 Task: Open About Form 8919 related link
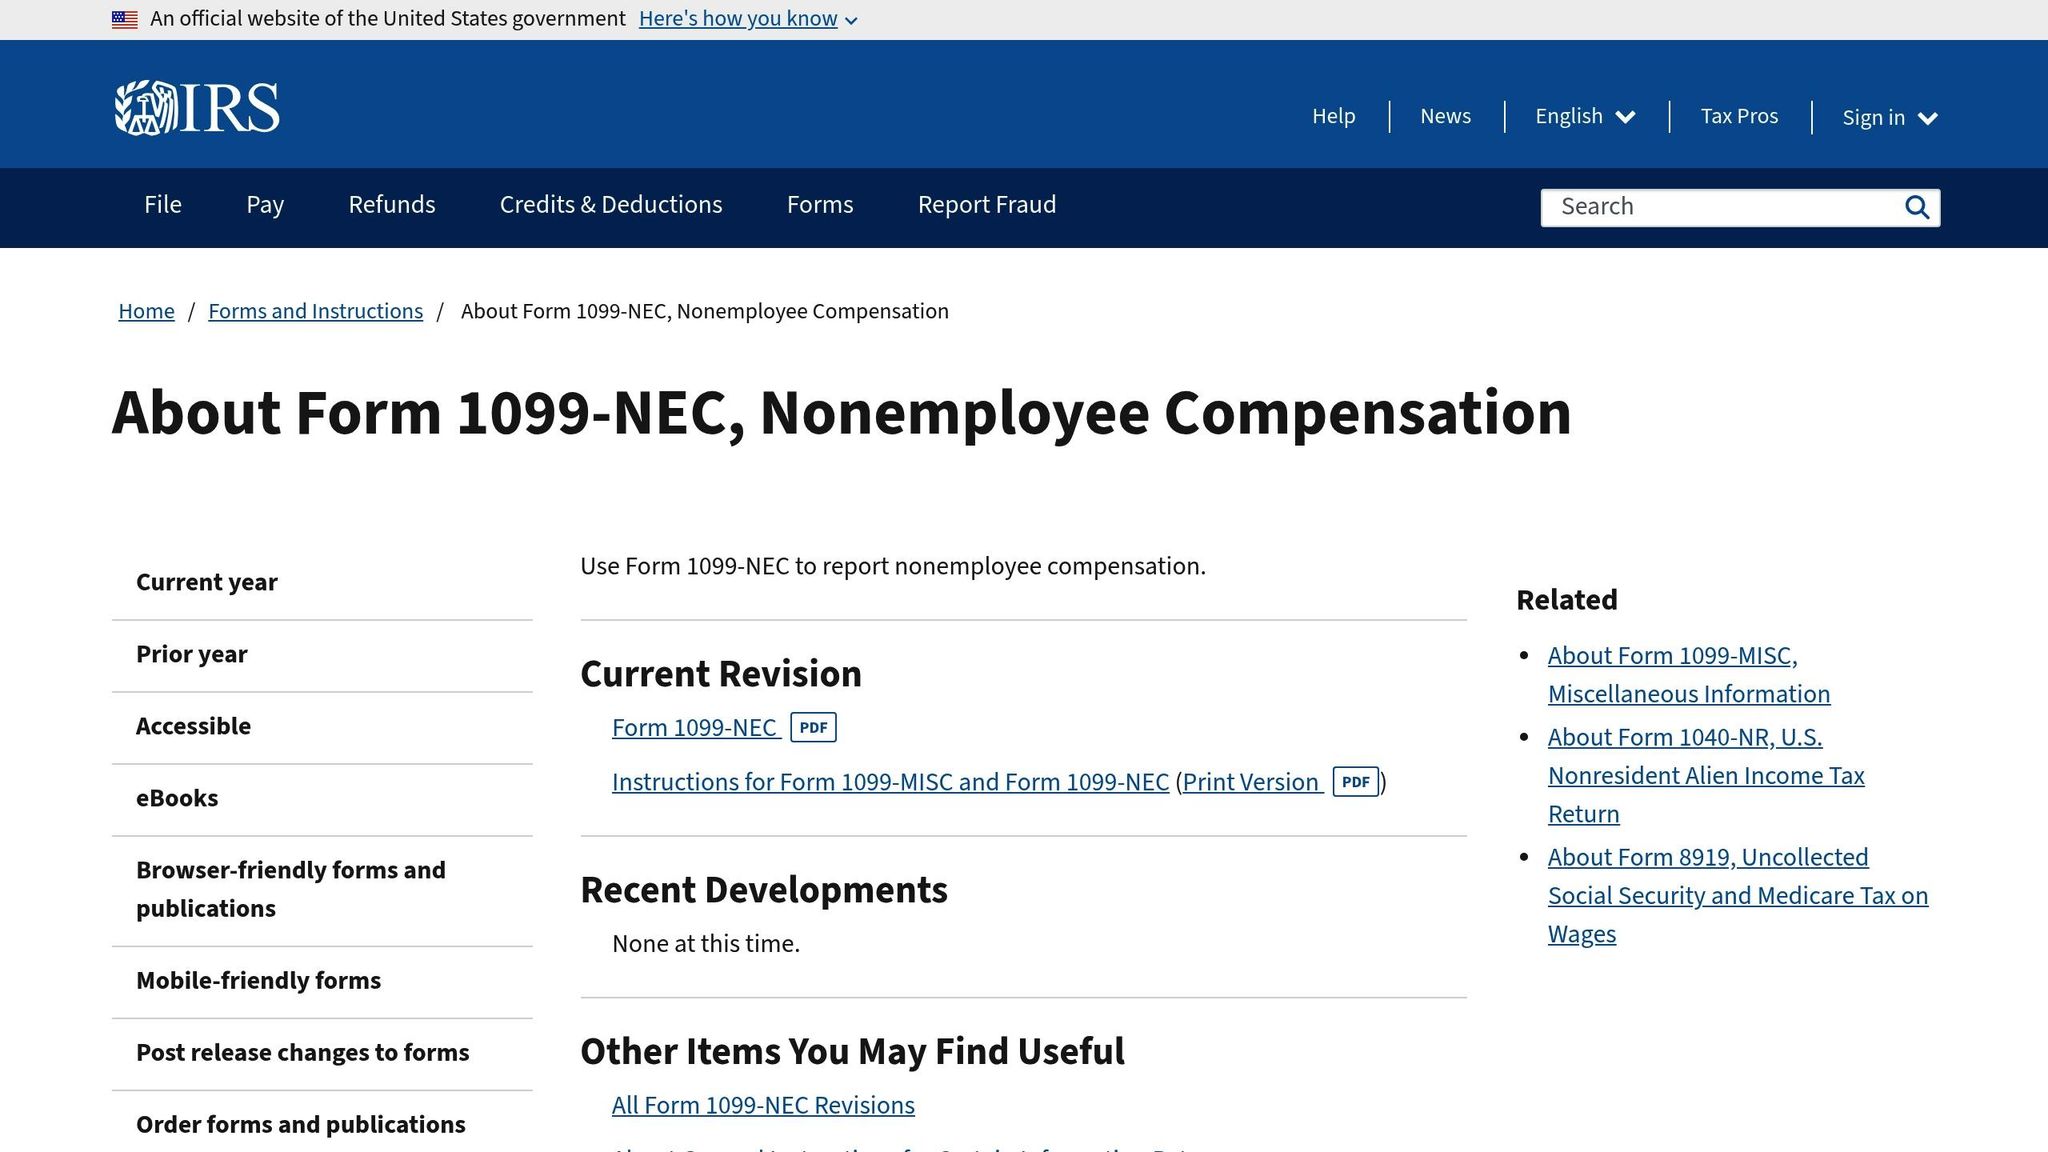pos(1738,895)
